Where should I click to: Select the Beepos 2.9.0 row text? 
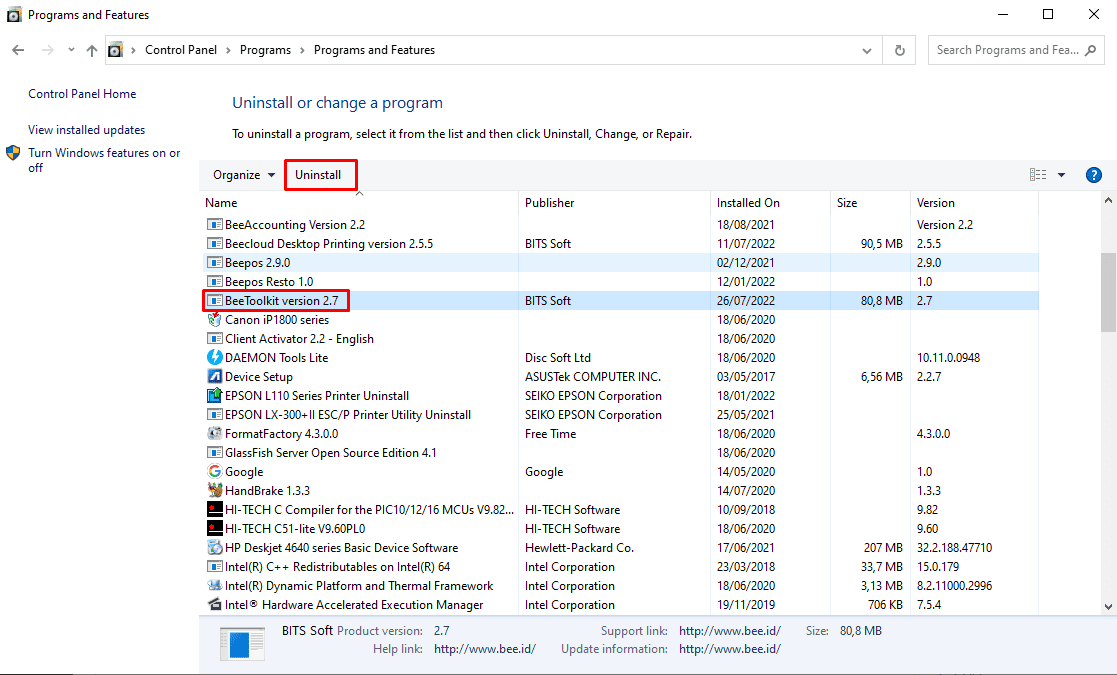pyautogui.click(x=257, y=263)
